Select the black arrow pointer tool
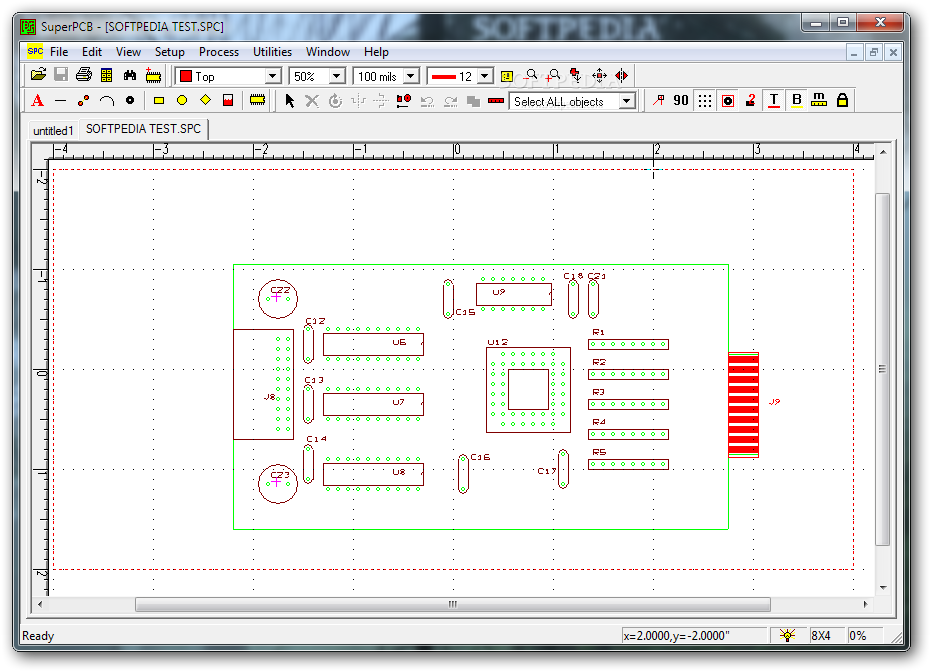This screenshot has width=931, height=672. pyautogui.click(x=289, y=100)
